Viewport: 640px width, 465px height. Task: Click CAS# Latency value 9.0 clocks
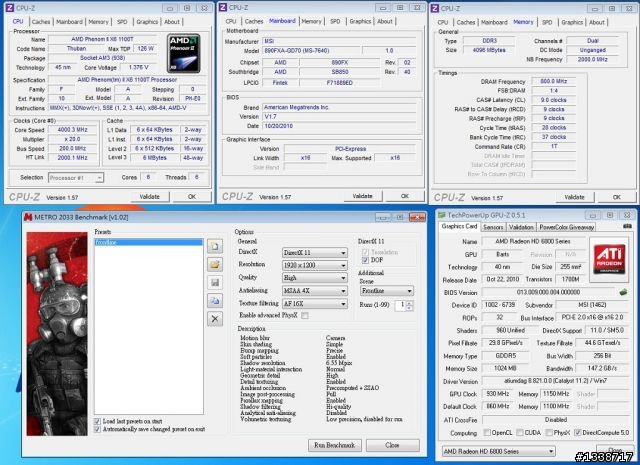[x=553, y=100]
